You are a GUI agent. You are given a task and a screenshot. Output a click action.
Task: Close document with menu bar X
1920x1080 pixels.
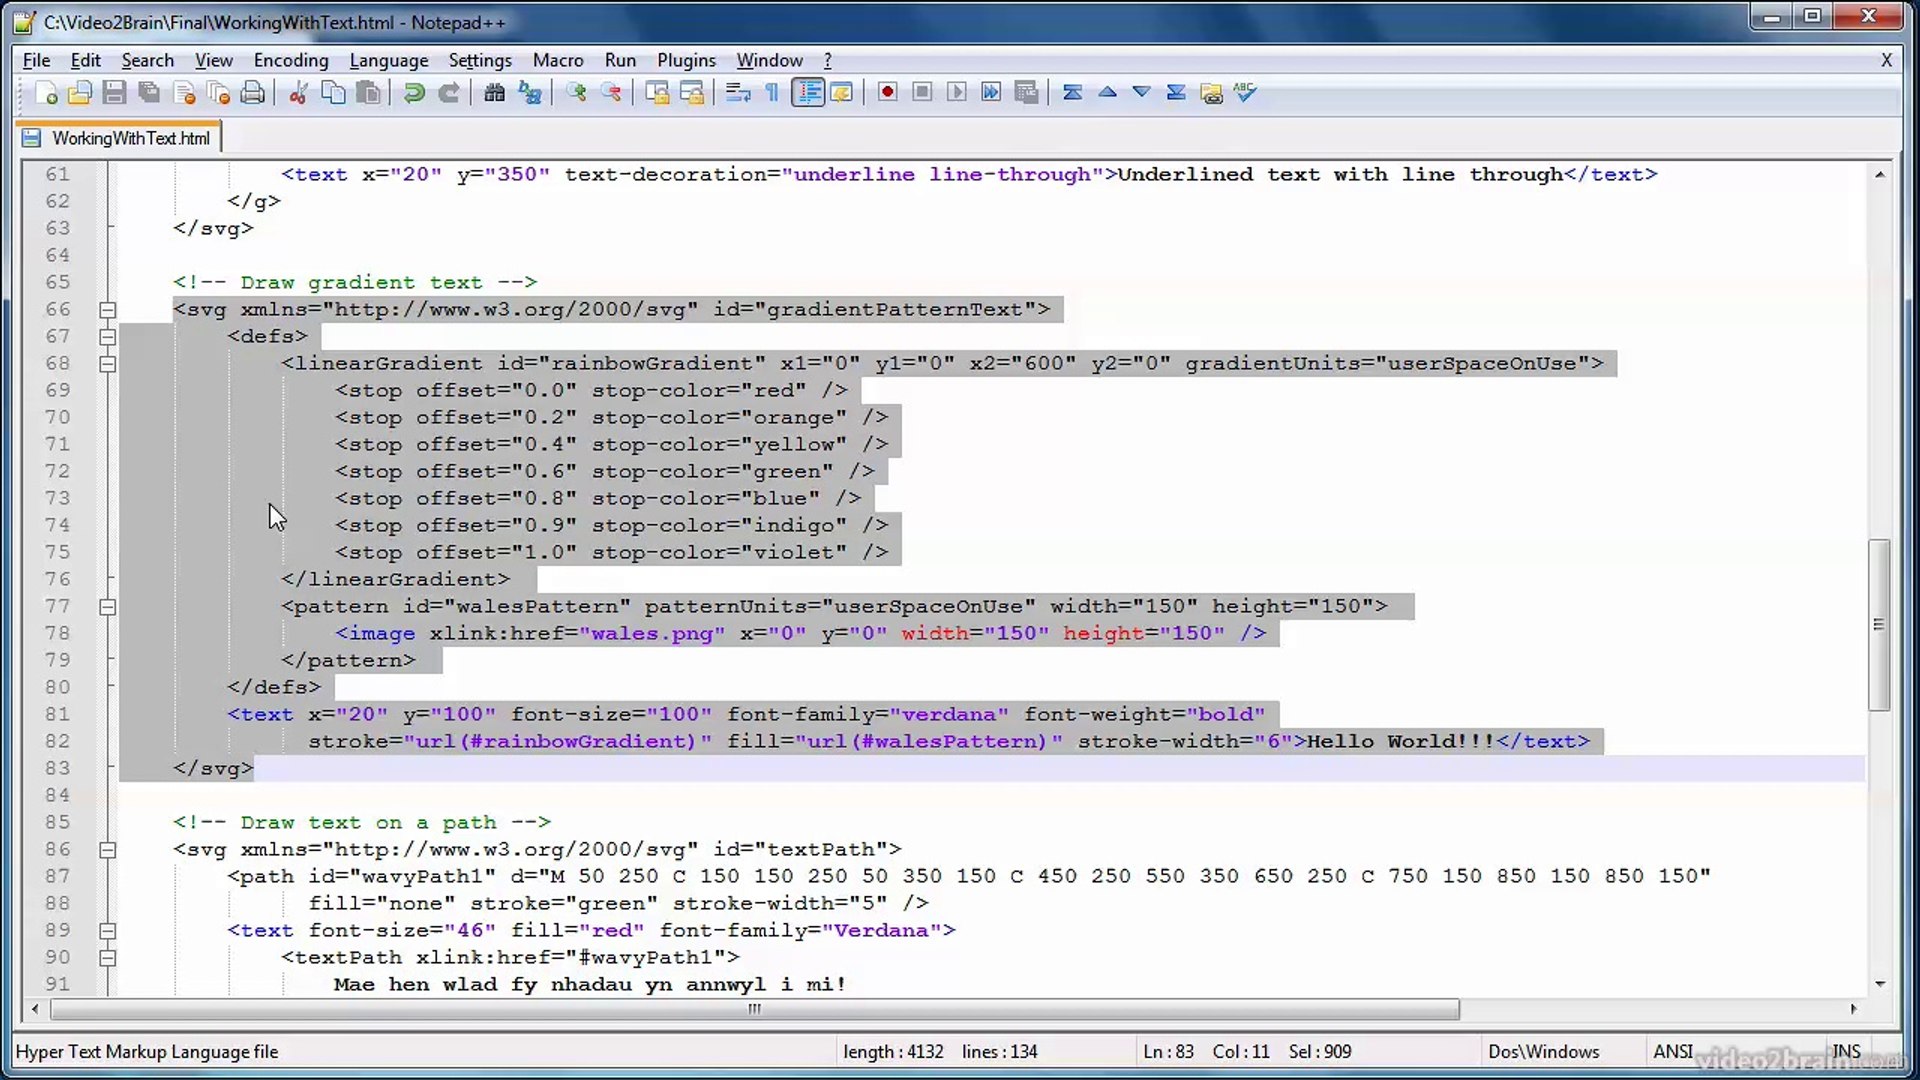pyautogui.click(x=1886, y=60)
